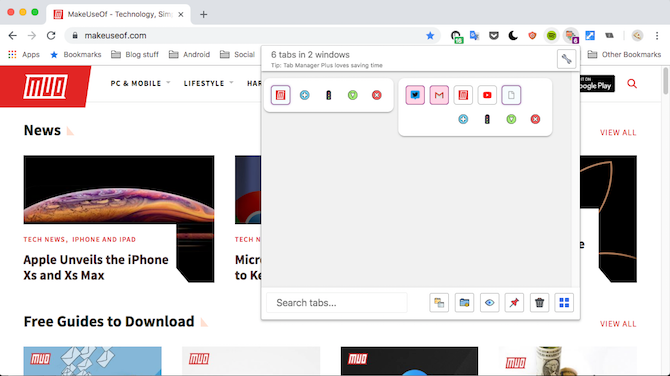670x376 pixels.
Task: Close first window group with red X
Action: [x=376, y=95]
